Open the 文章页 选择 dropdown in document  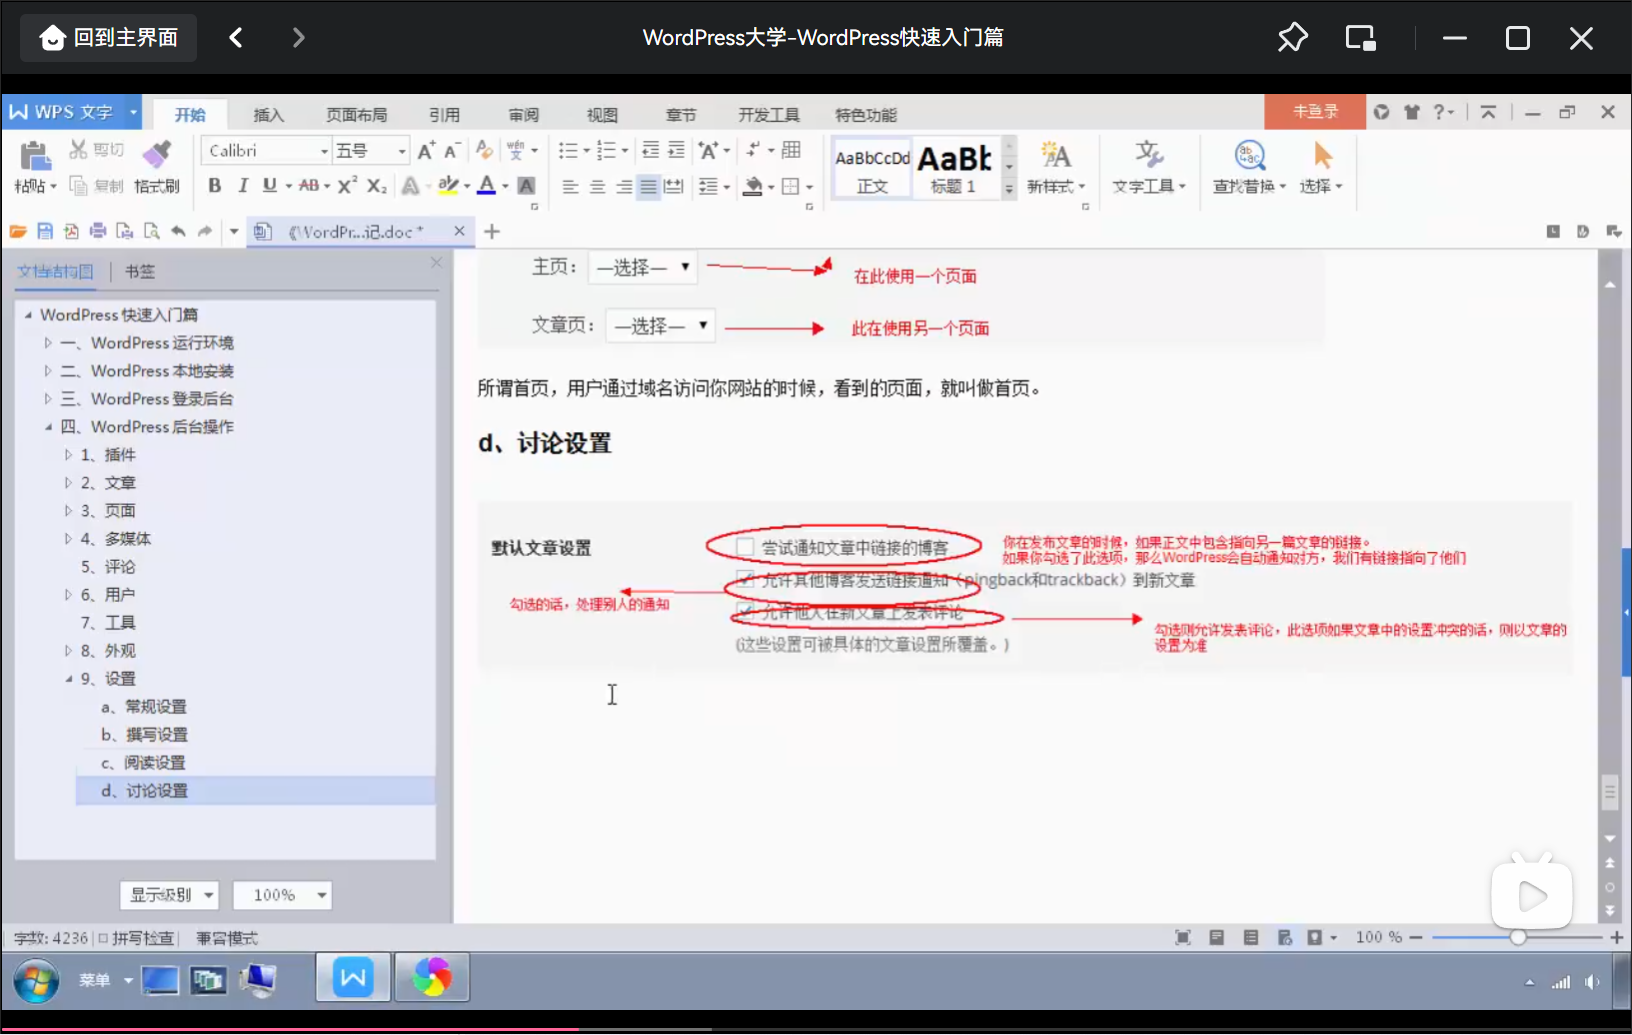coord(660,326)
